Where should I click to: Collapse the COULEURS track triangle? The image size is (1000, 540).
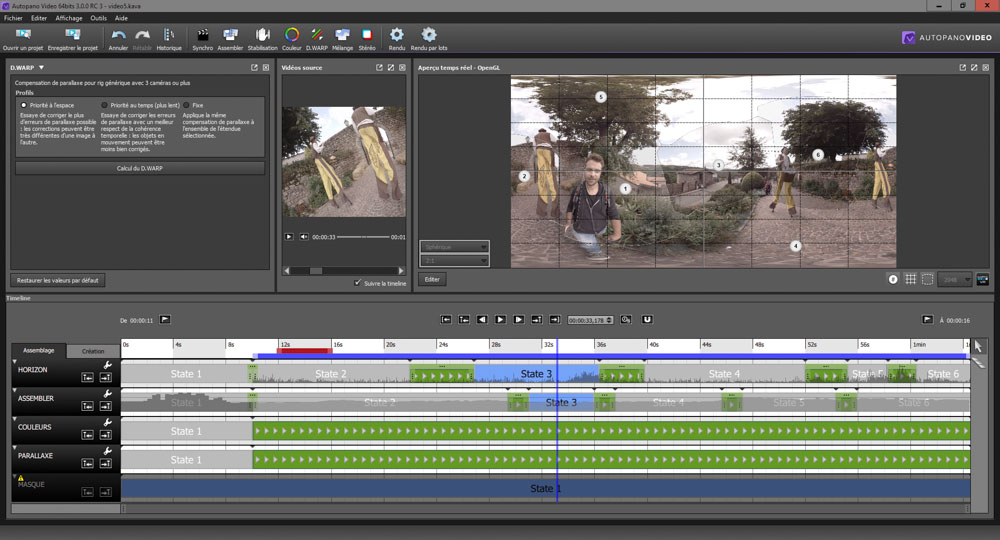[15, 421]
